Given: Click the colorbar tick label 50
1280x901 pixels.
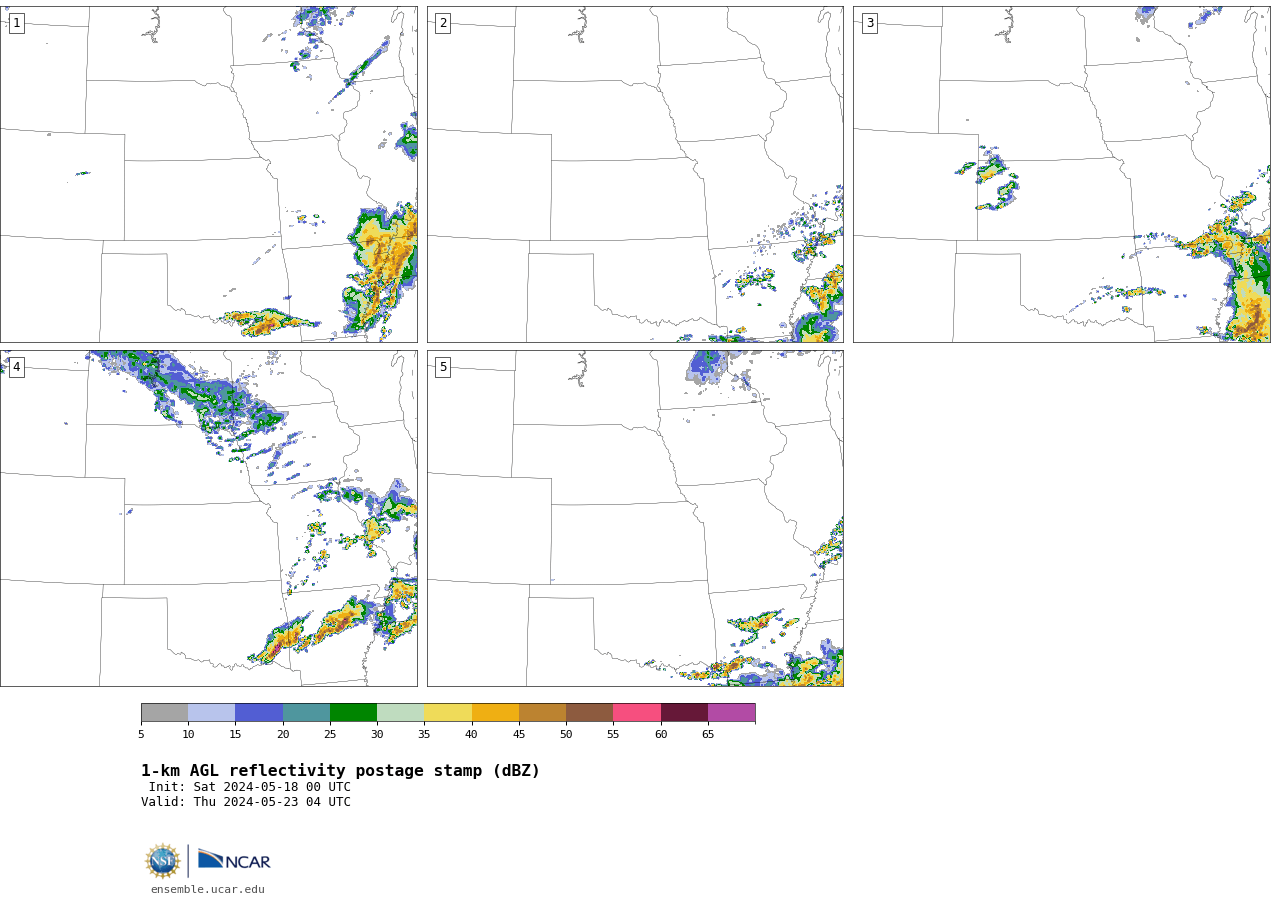Looking at the screenshot, I should pos(566,735).
